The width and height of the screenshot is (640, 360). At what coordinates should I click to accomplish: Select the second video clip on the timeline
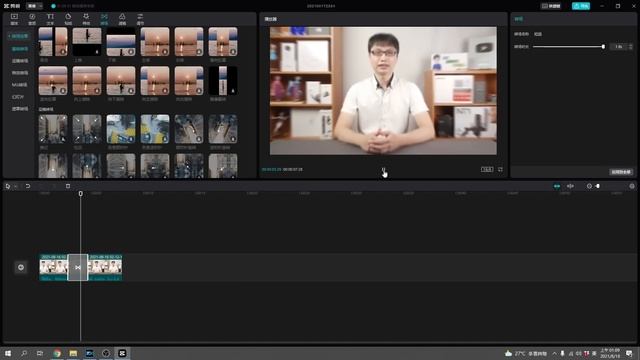(x=105, y=267)
